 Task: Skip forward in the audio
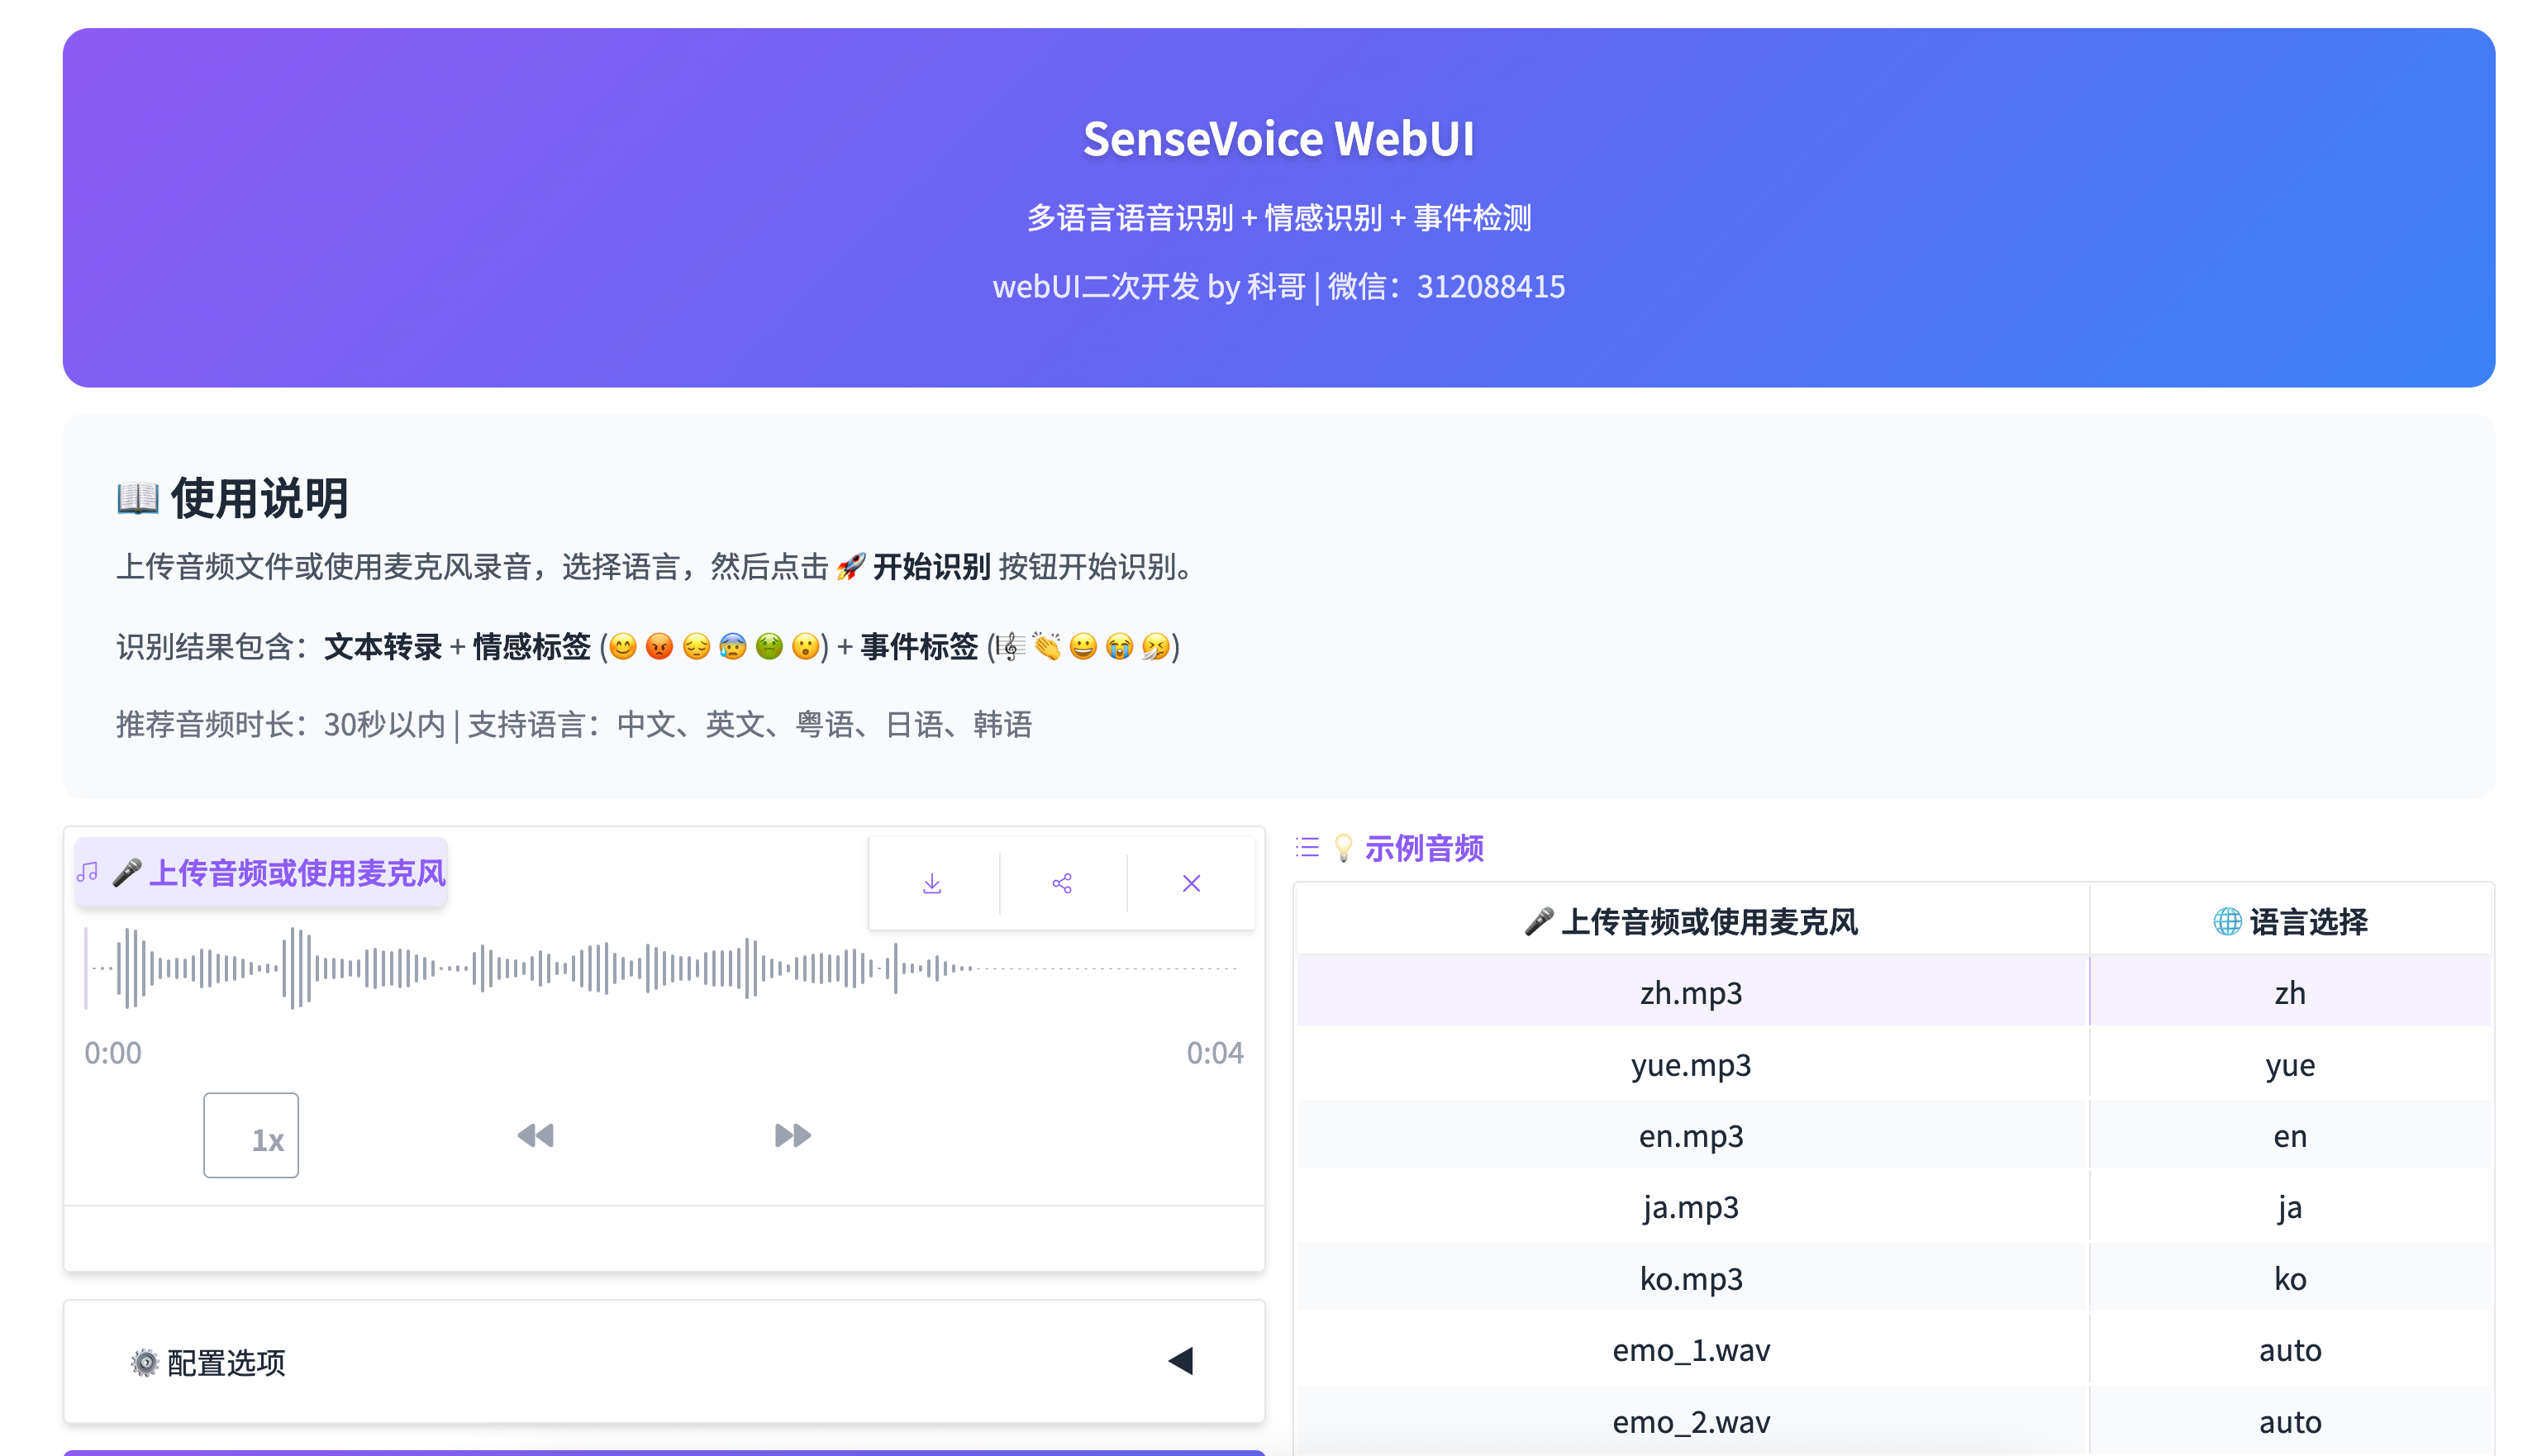(792, 1135)
